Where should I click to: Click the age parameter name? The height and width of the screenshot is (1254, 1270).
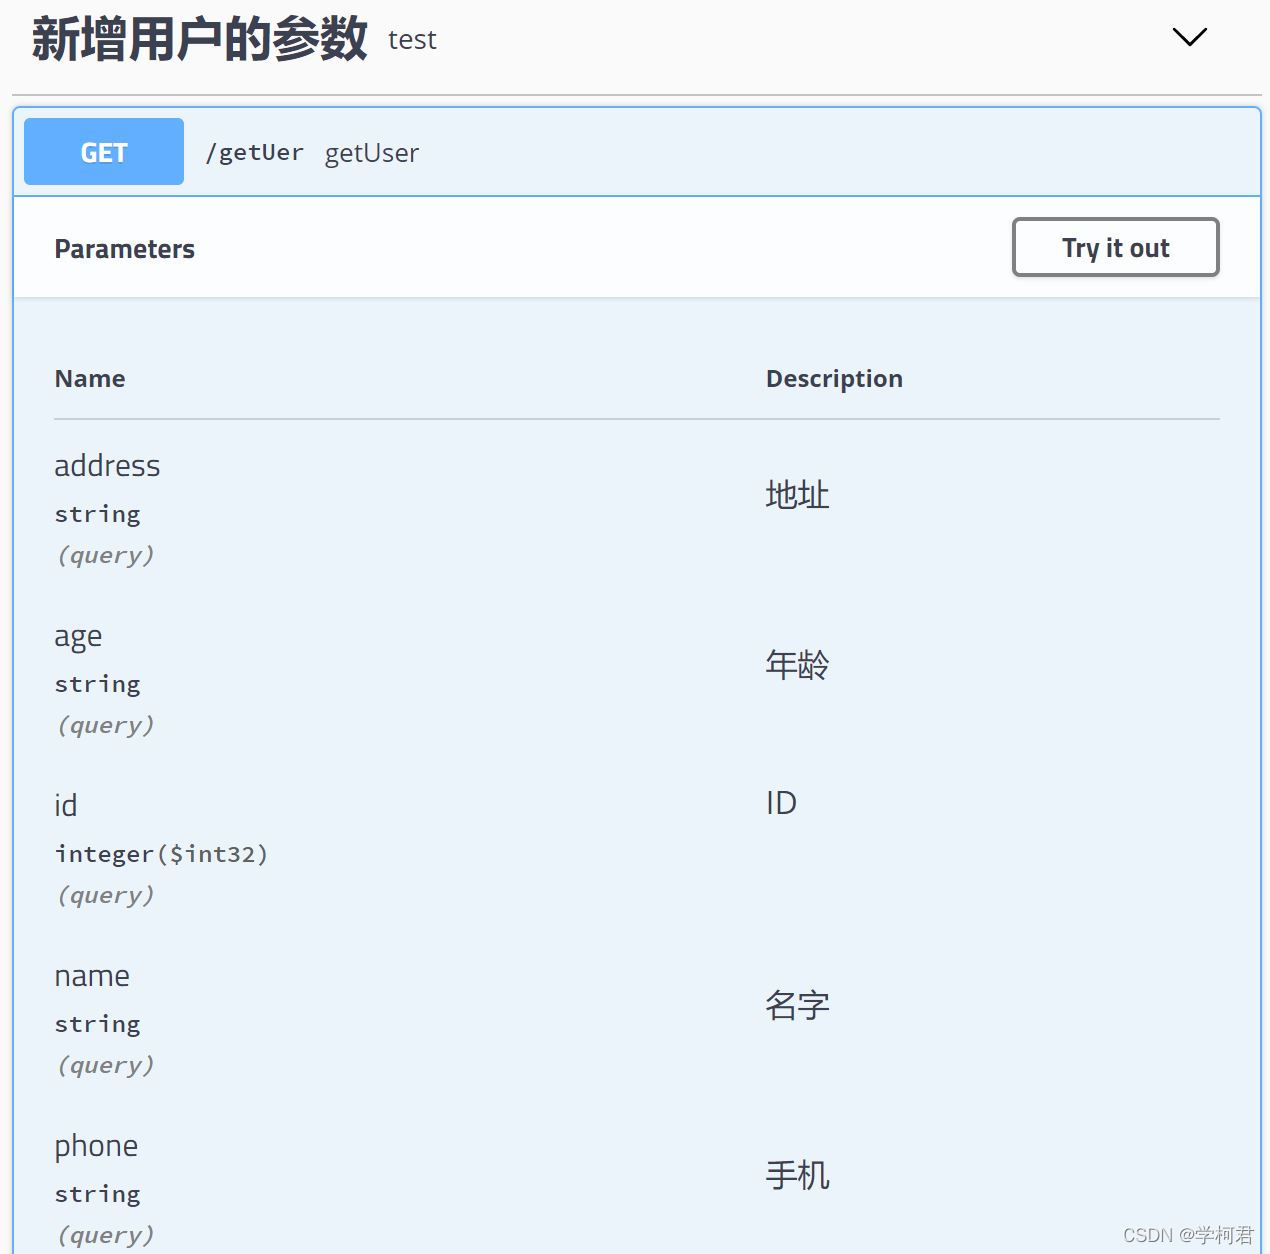coord(78,637)
